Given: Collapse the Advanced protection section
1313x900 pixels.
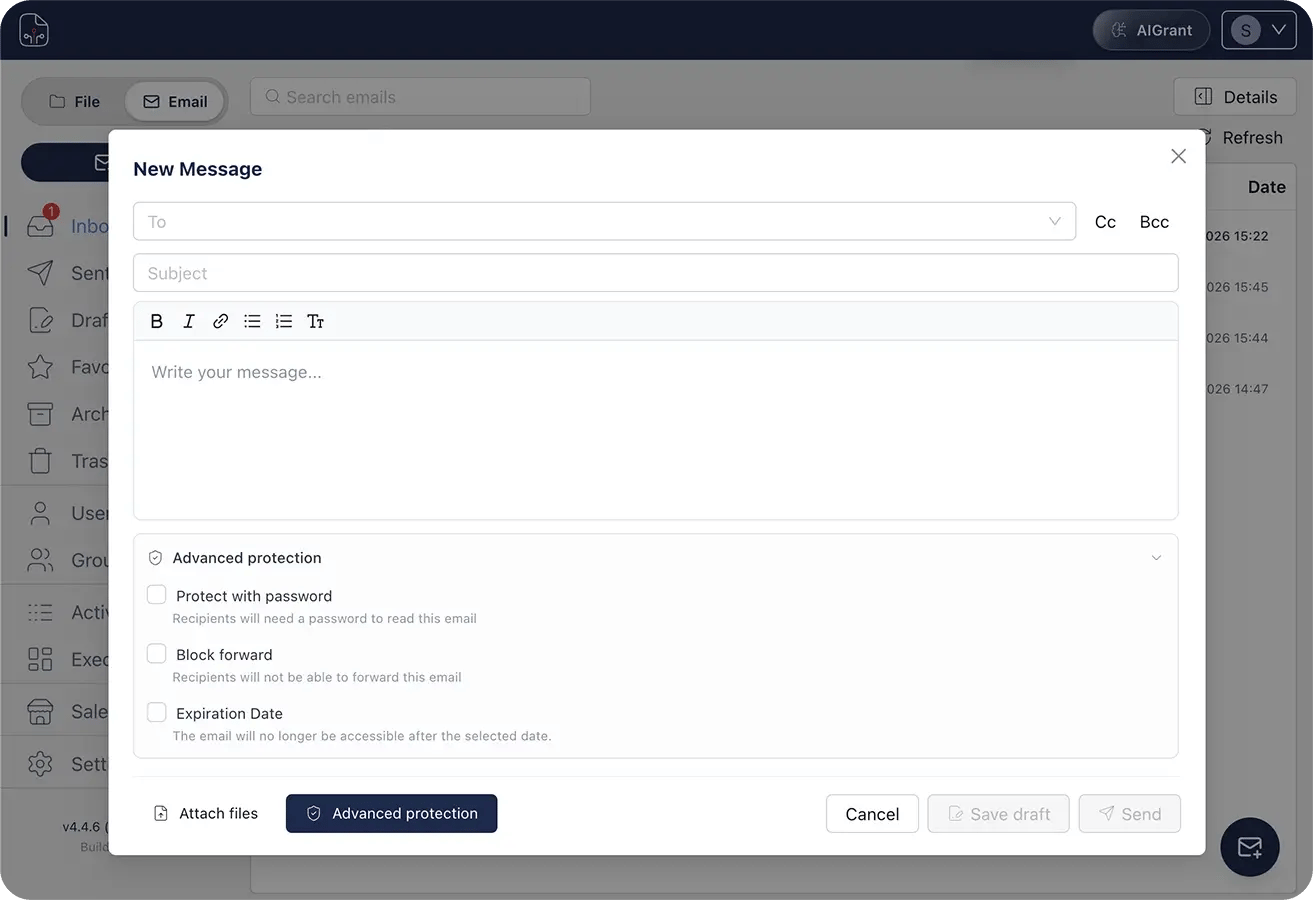Looking at the screenshot, I should point(1156,557).
